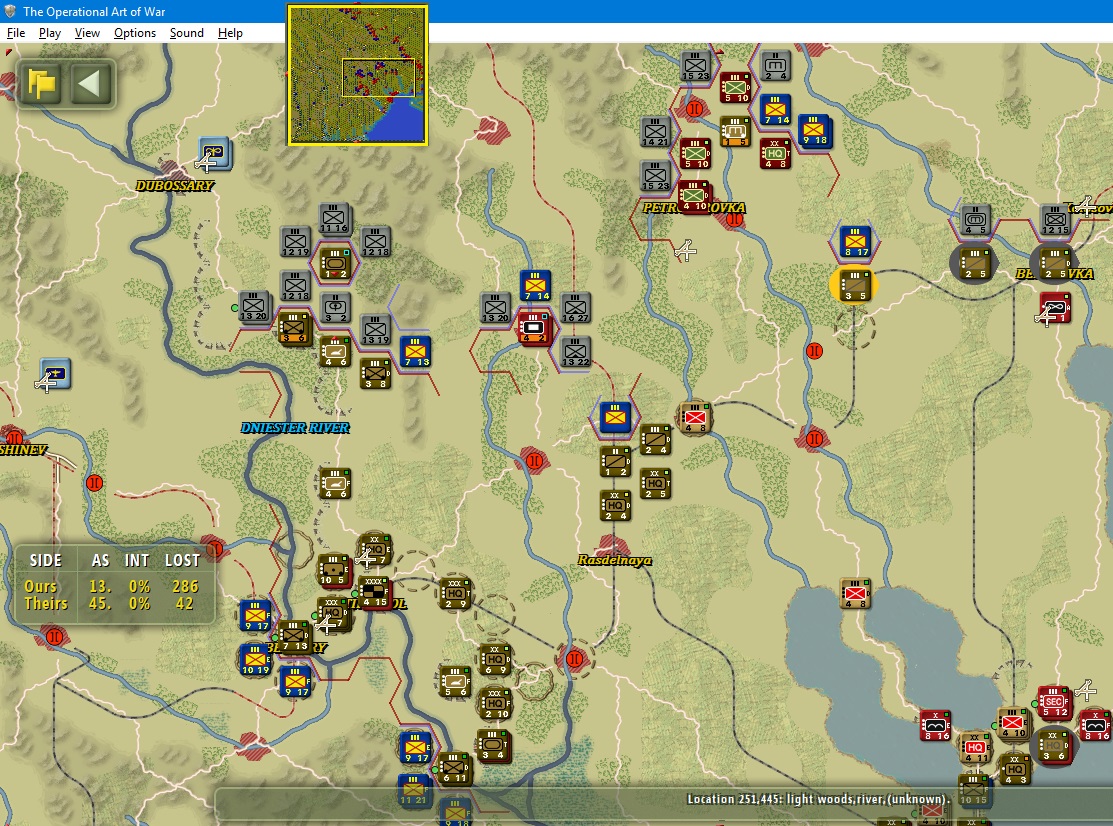Select the red armored unit 4 2
Image resolution: width=1113 pixels, height=826 pixels.
pyautogui.click(x=534, y=329)
